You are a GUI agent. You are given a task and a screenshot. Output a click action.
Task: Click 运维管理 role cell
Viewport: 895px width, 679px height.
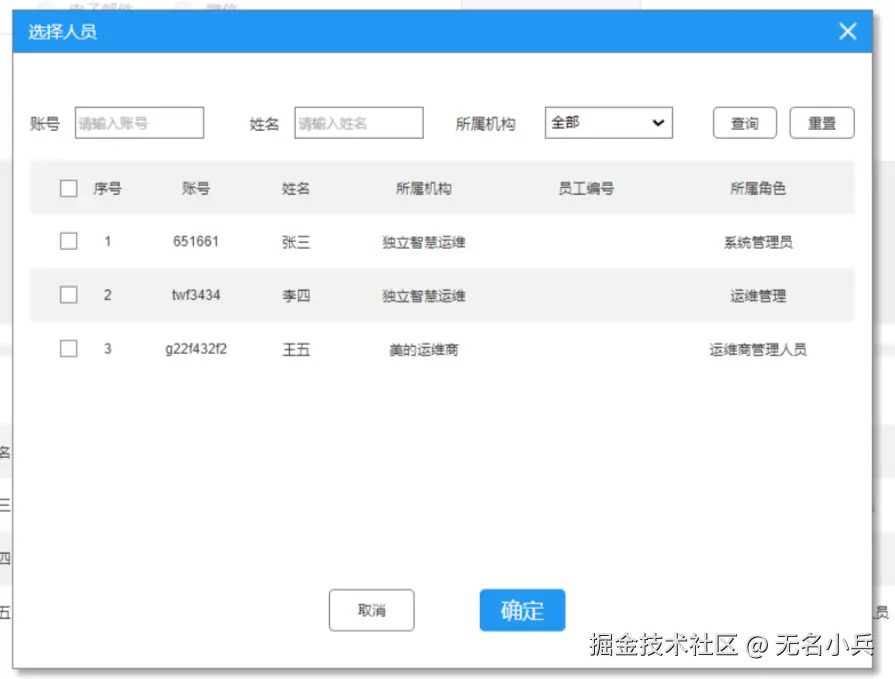click(758, 296)
